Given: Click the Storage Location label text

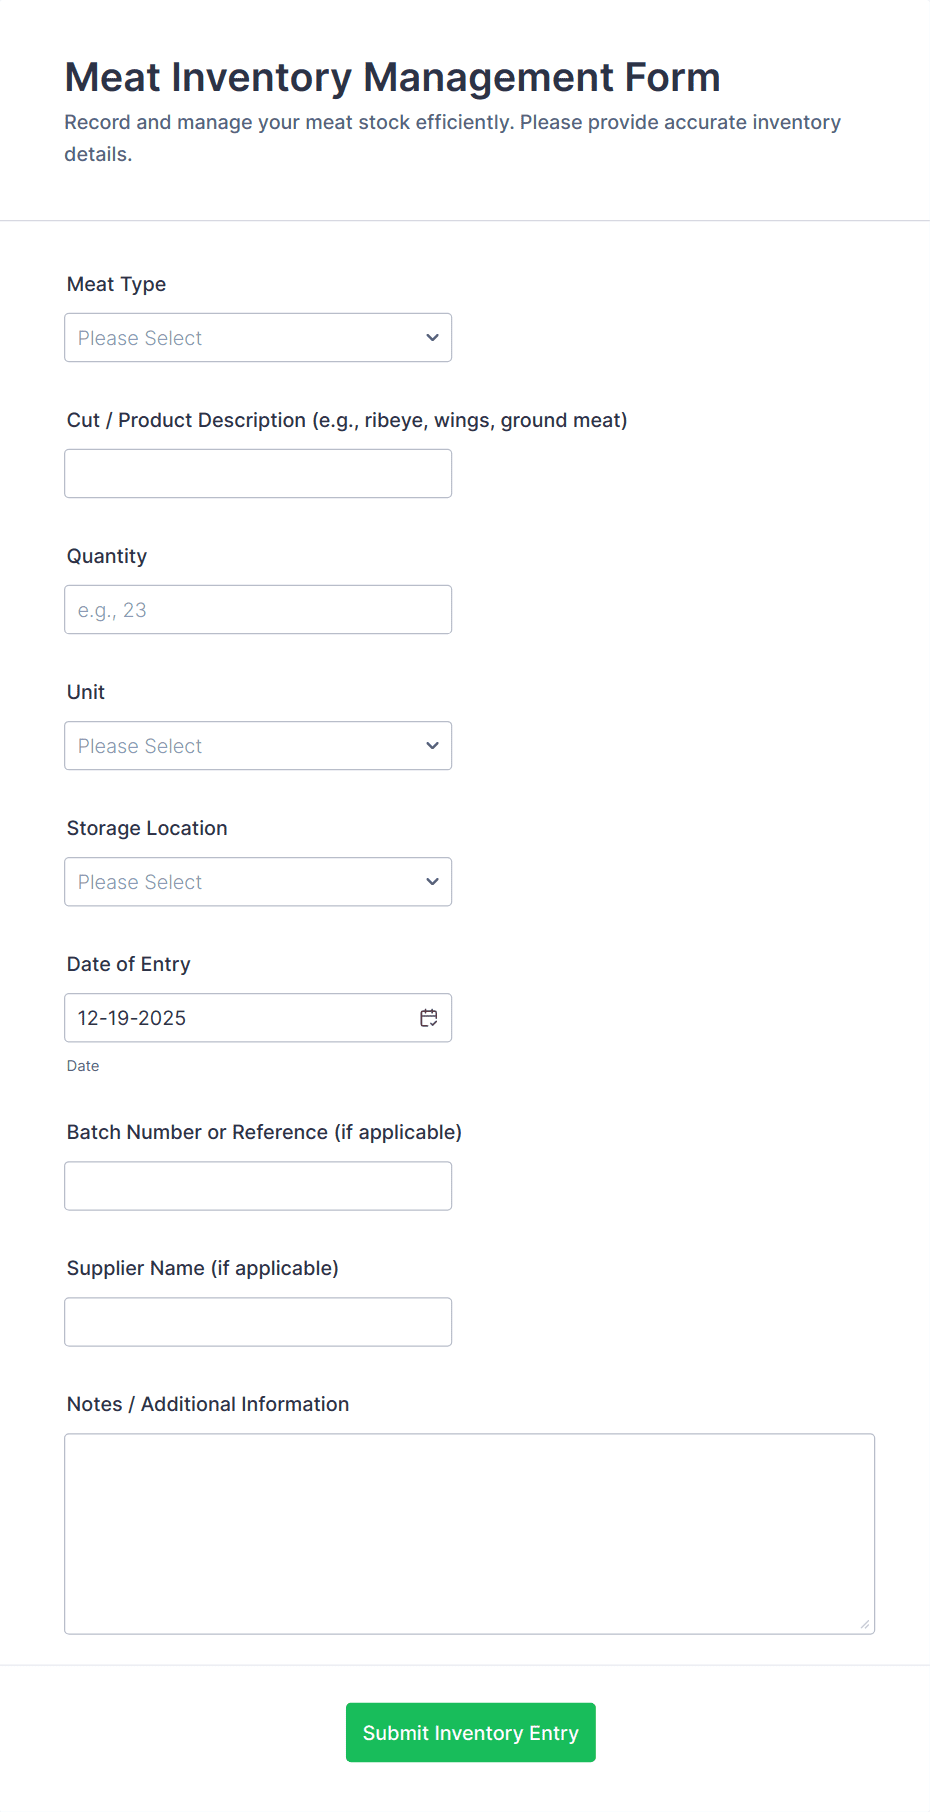Looking at the screenshot, I should tap(147, 828).
